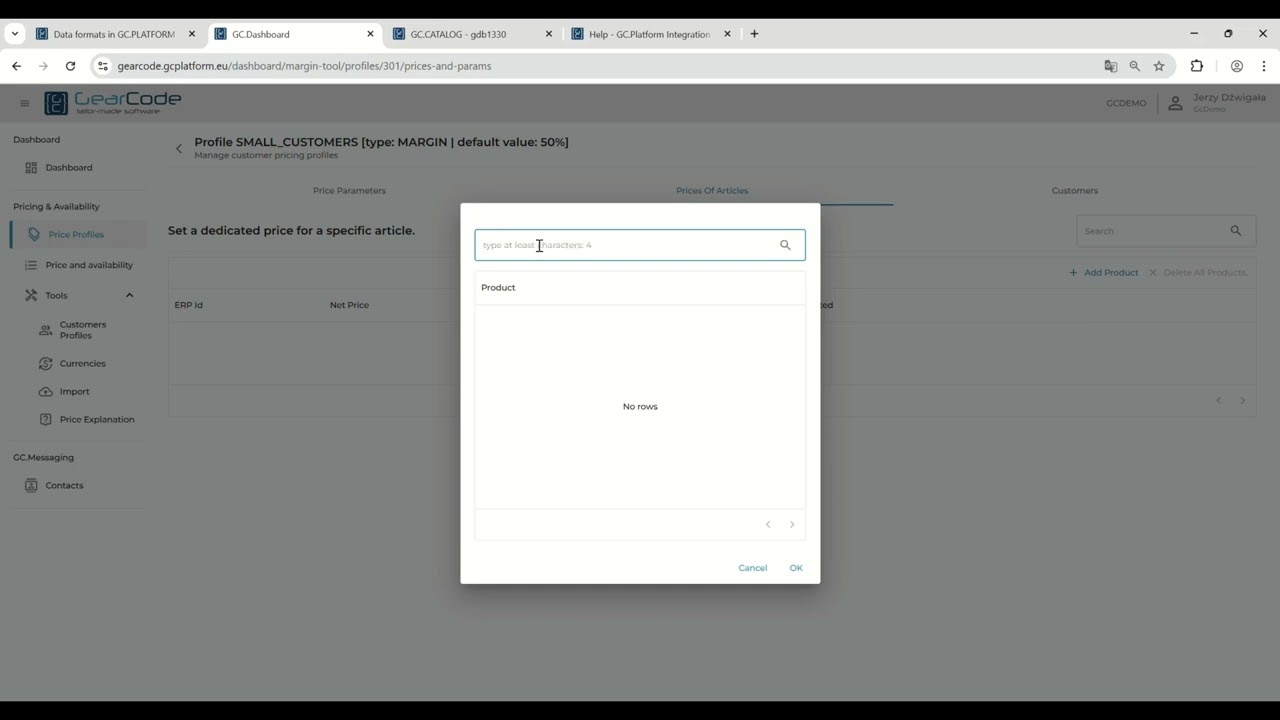Click the table's previous page arrow
1280x720 pixels.
1218,400
